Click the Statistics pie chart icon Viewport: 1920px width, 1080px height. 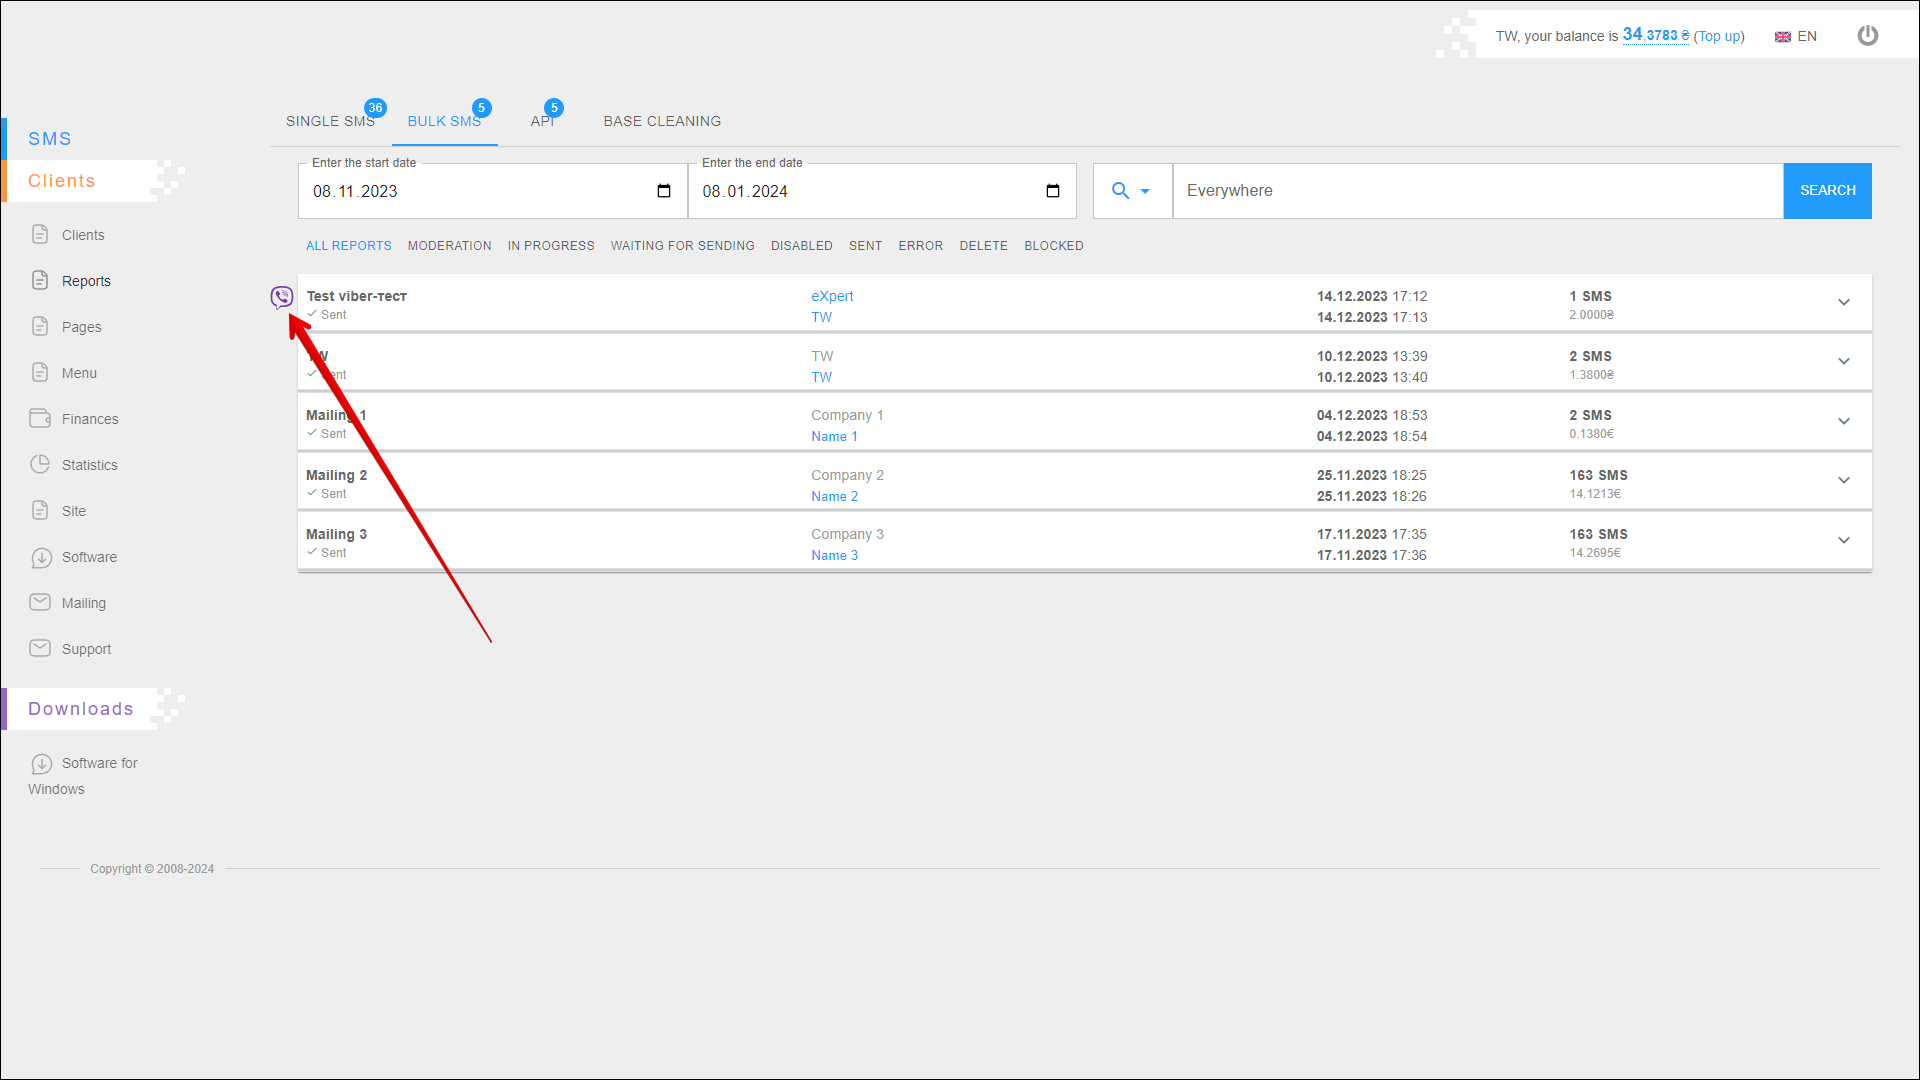pyautogui.click(x=40, y=464)
